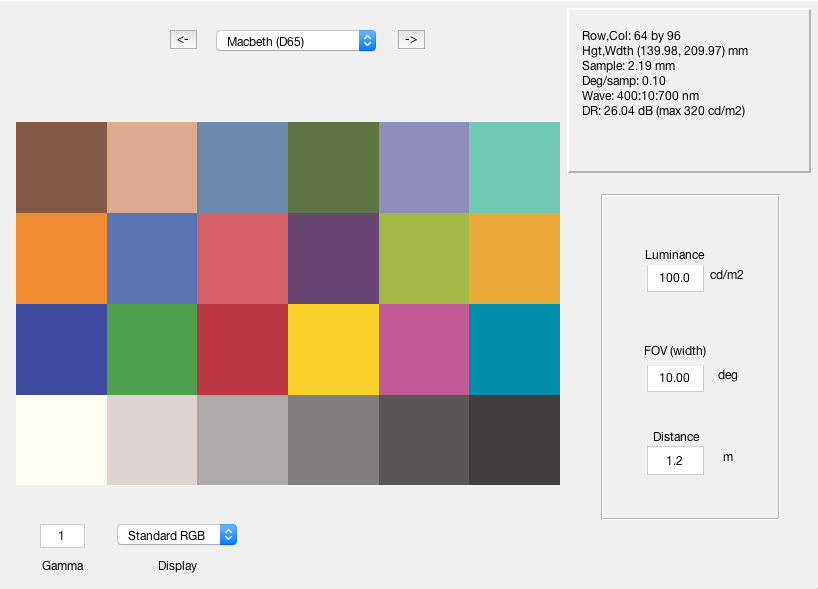Click the lavender blue flower patch
Image resolution: width=818 pixels, height=589 pixels.
click(424, 167)
